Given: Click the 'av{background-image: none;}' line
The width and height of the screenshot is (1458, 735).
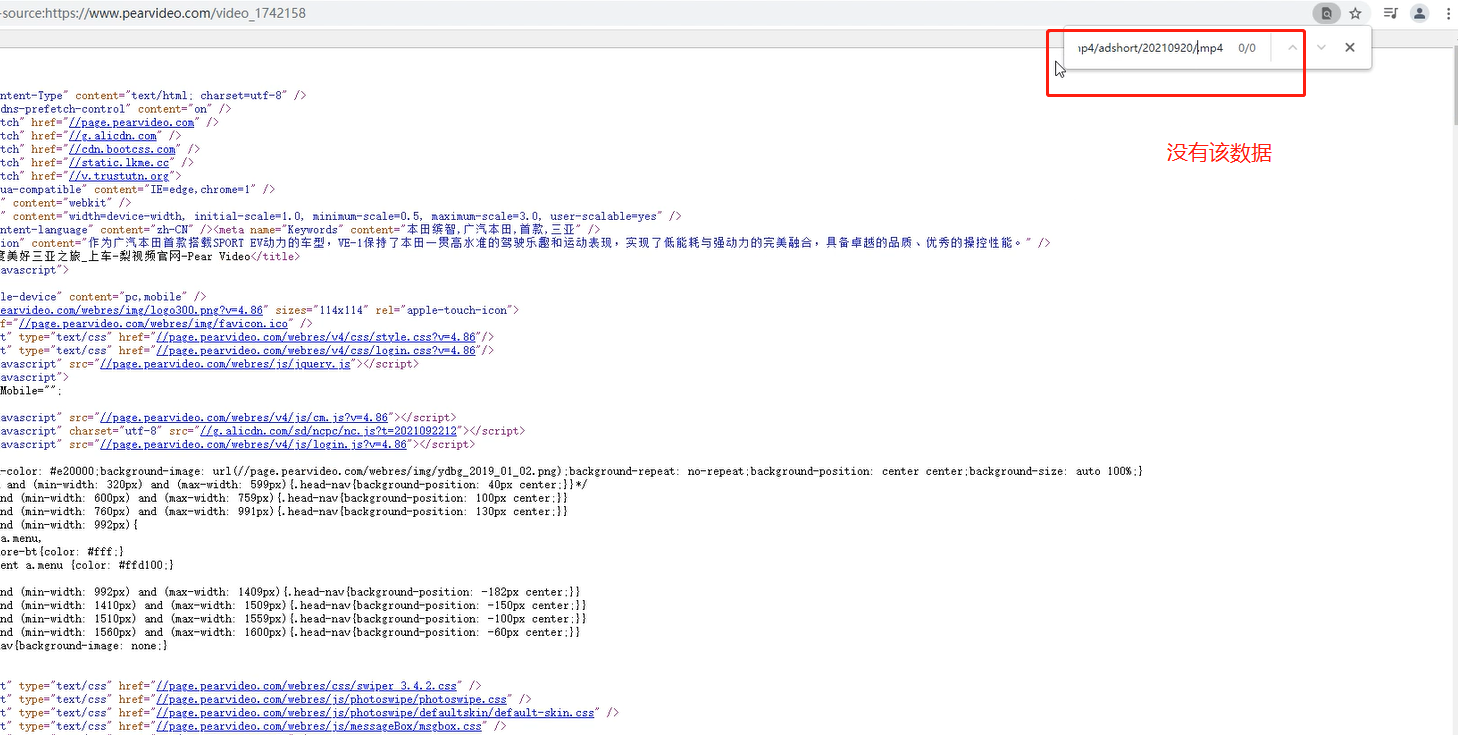Looking at the screenshot, I should point(84,646).
